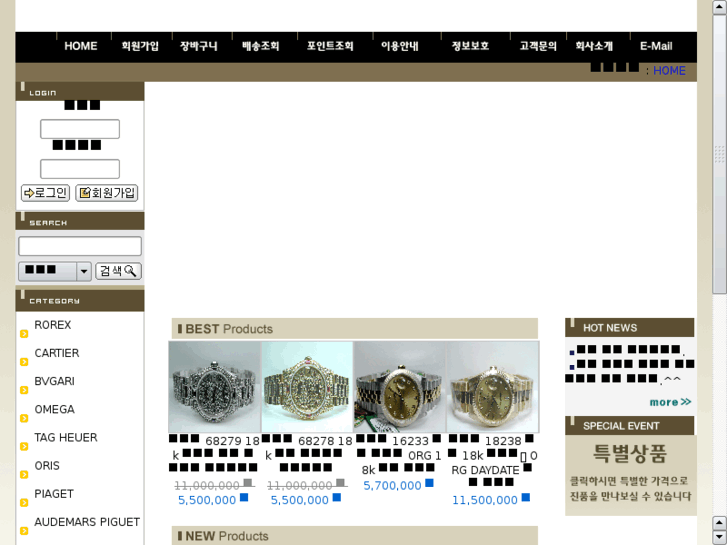Viewport: 727px width, 545px height.
Task: Focus the login password input field
Action: click(80, 169)
